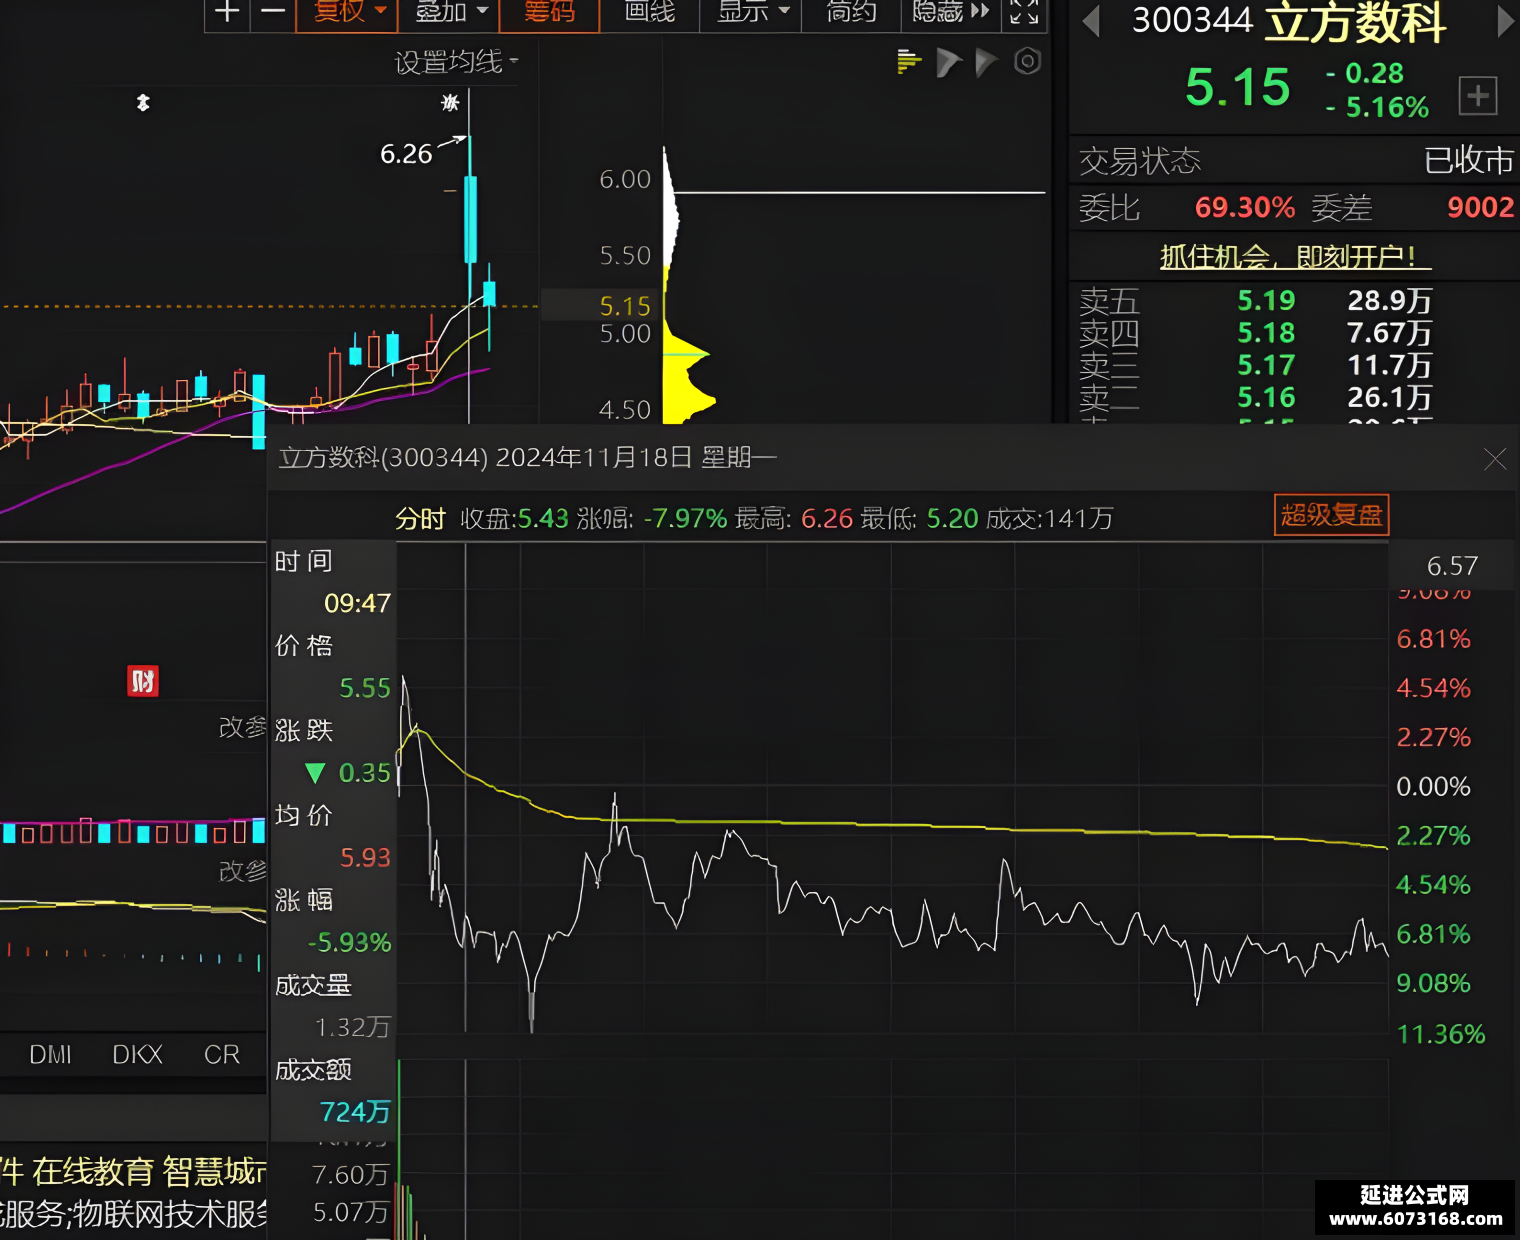Go to previous stock with left arrow
Screen dimensions: 1520x1240
(1092, 22)
